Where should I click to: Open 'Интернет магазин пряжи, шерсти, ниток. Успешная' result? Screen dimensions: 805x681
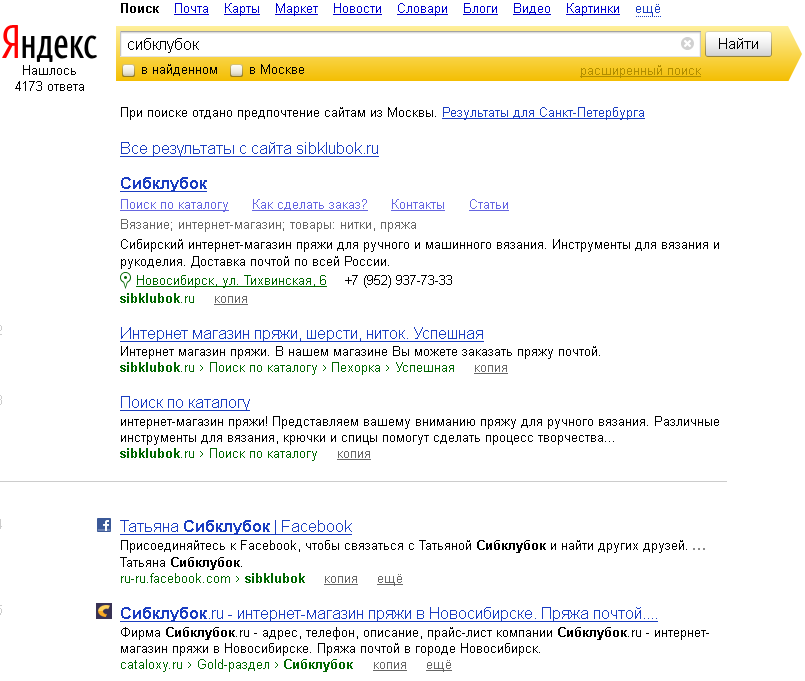point(302,334)
